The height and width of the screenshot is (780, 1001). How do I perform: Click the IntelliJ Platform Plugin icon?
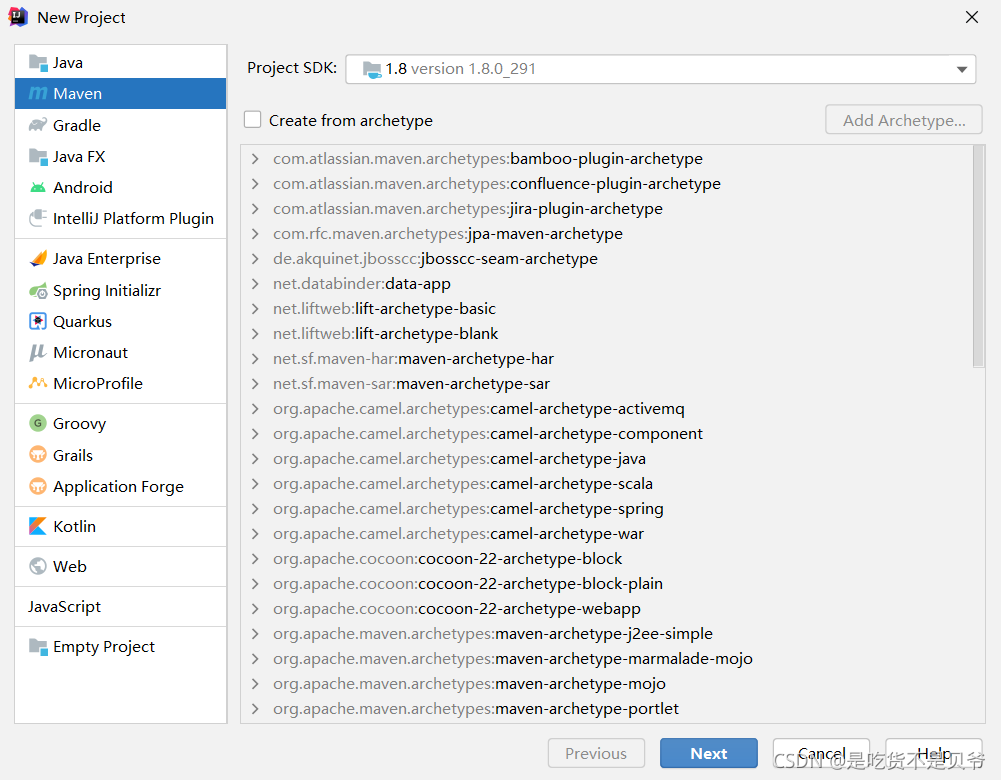coord(38,218)
